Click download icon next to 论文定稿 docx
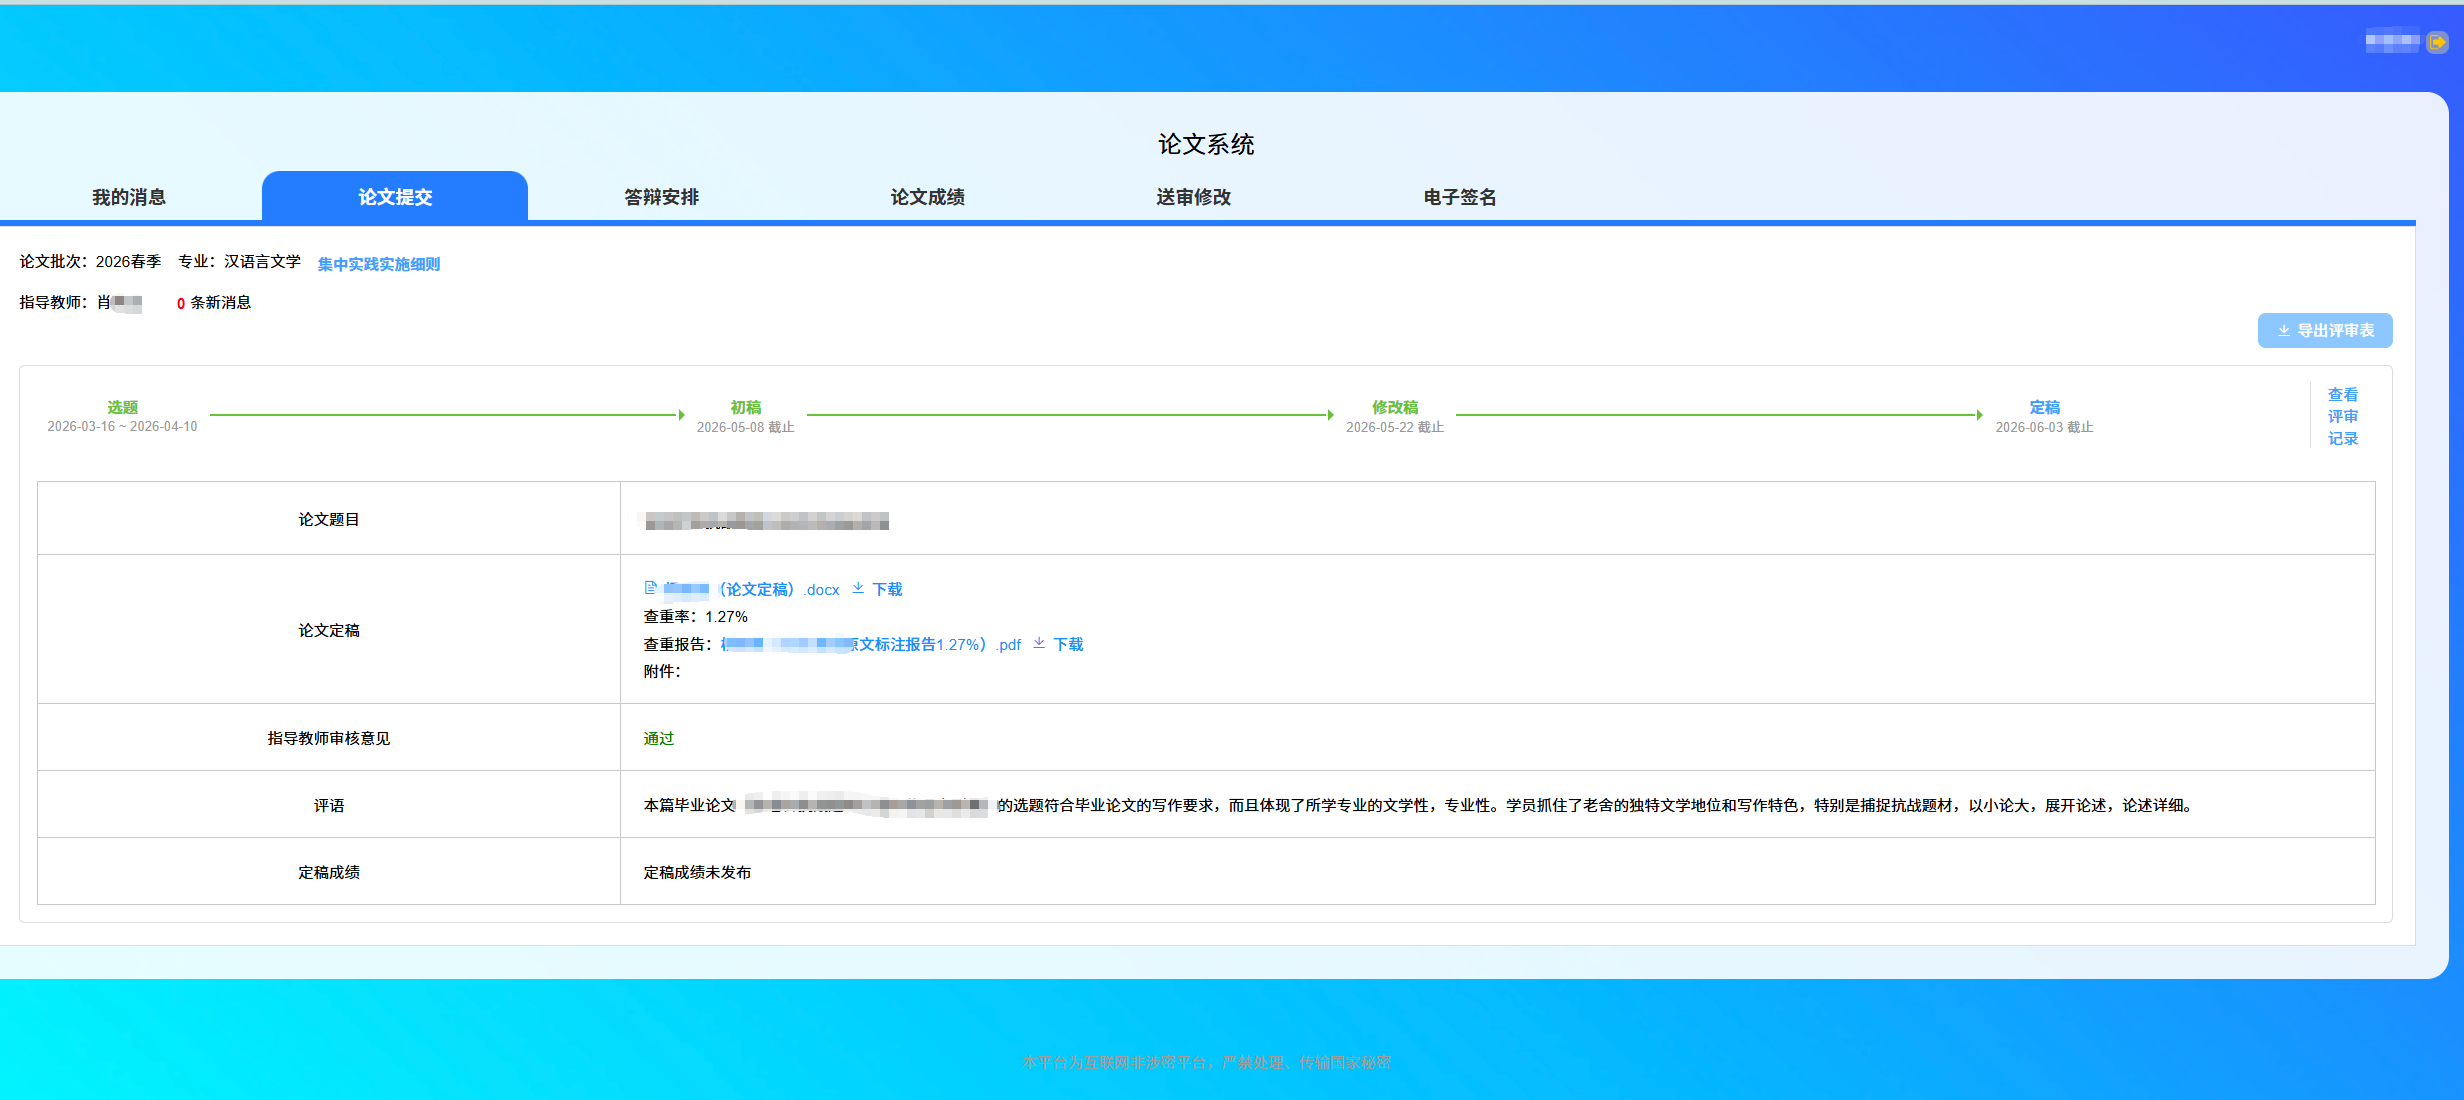 pos(858,588)
